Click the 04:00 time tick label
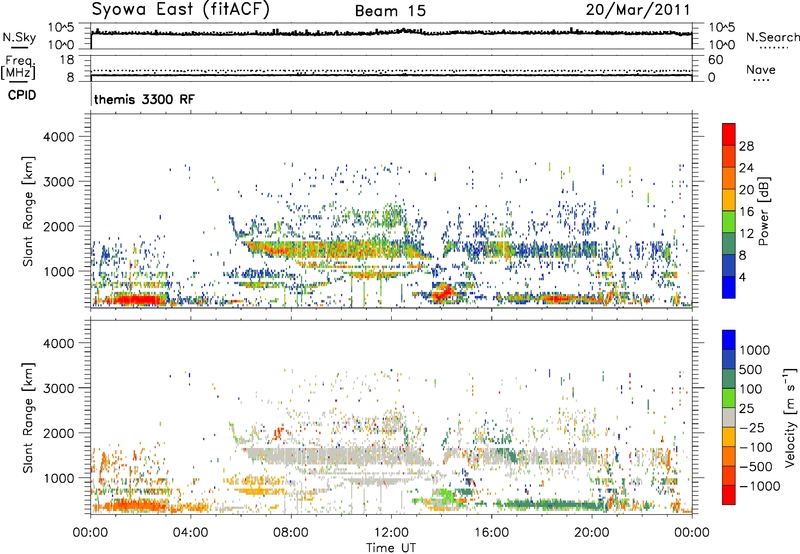800x554 pixels. 190,533
